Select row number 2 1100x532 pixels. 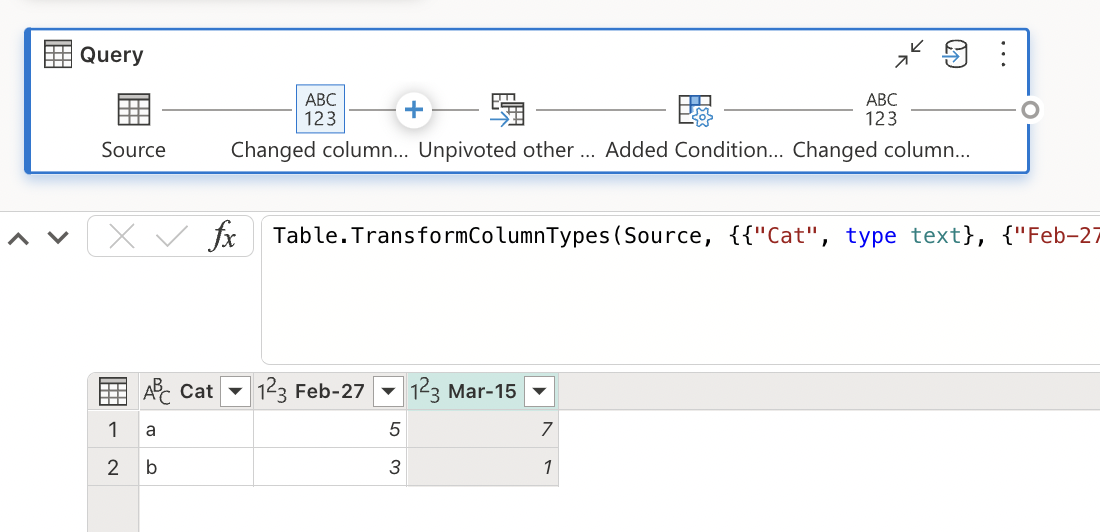click(113, 467)
